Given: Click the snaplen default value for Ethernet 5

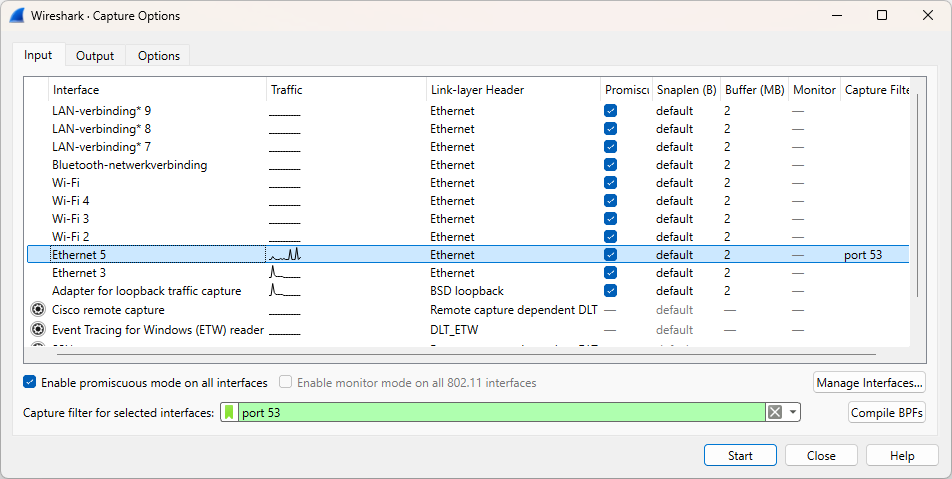Looking at the screenshot, I should pos(674,255).
